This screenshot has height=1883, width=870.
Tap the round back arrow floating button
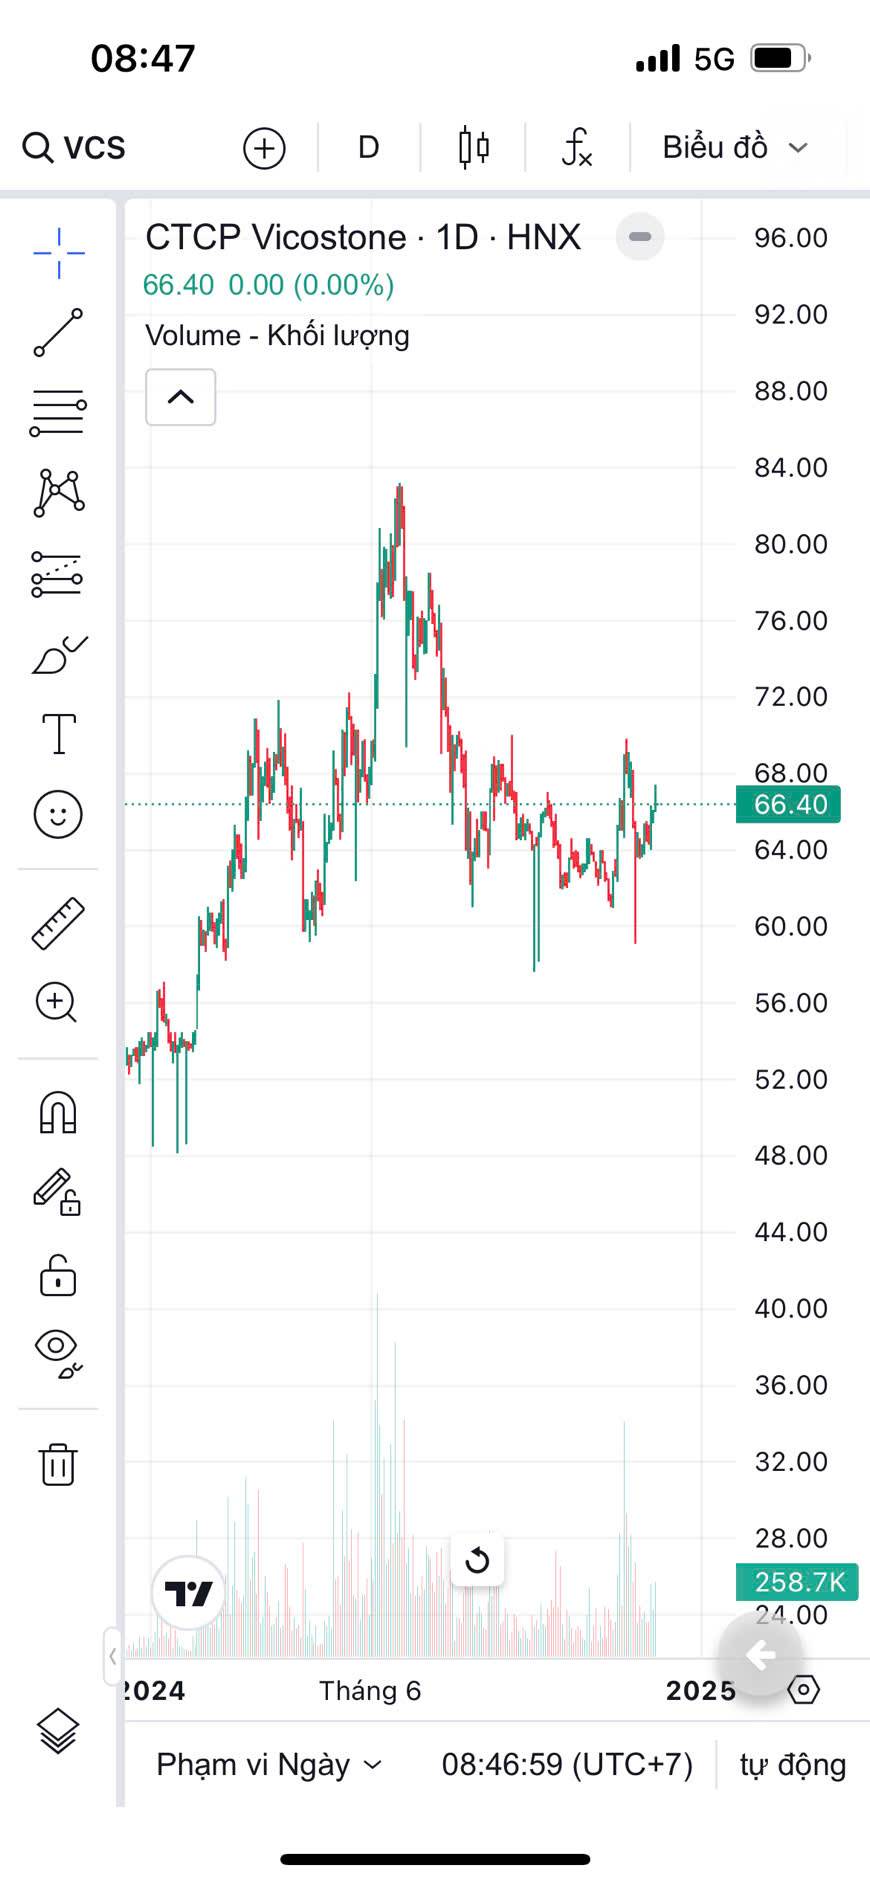tap(761, 1655)
